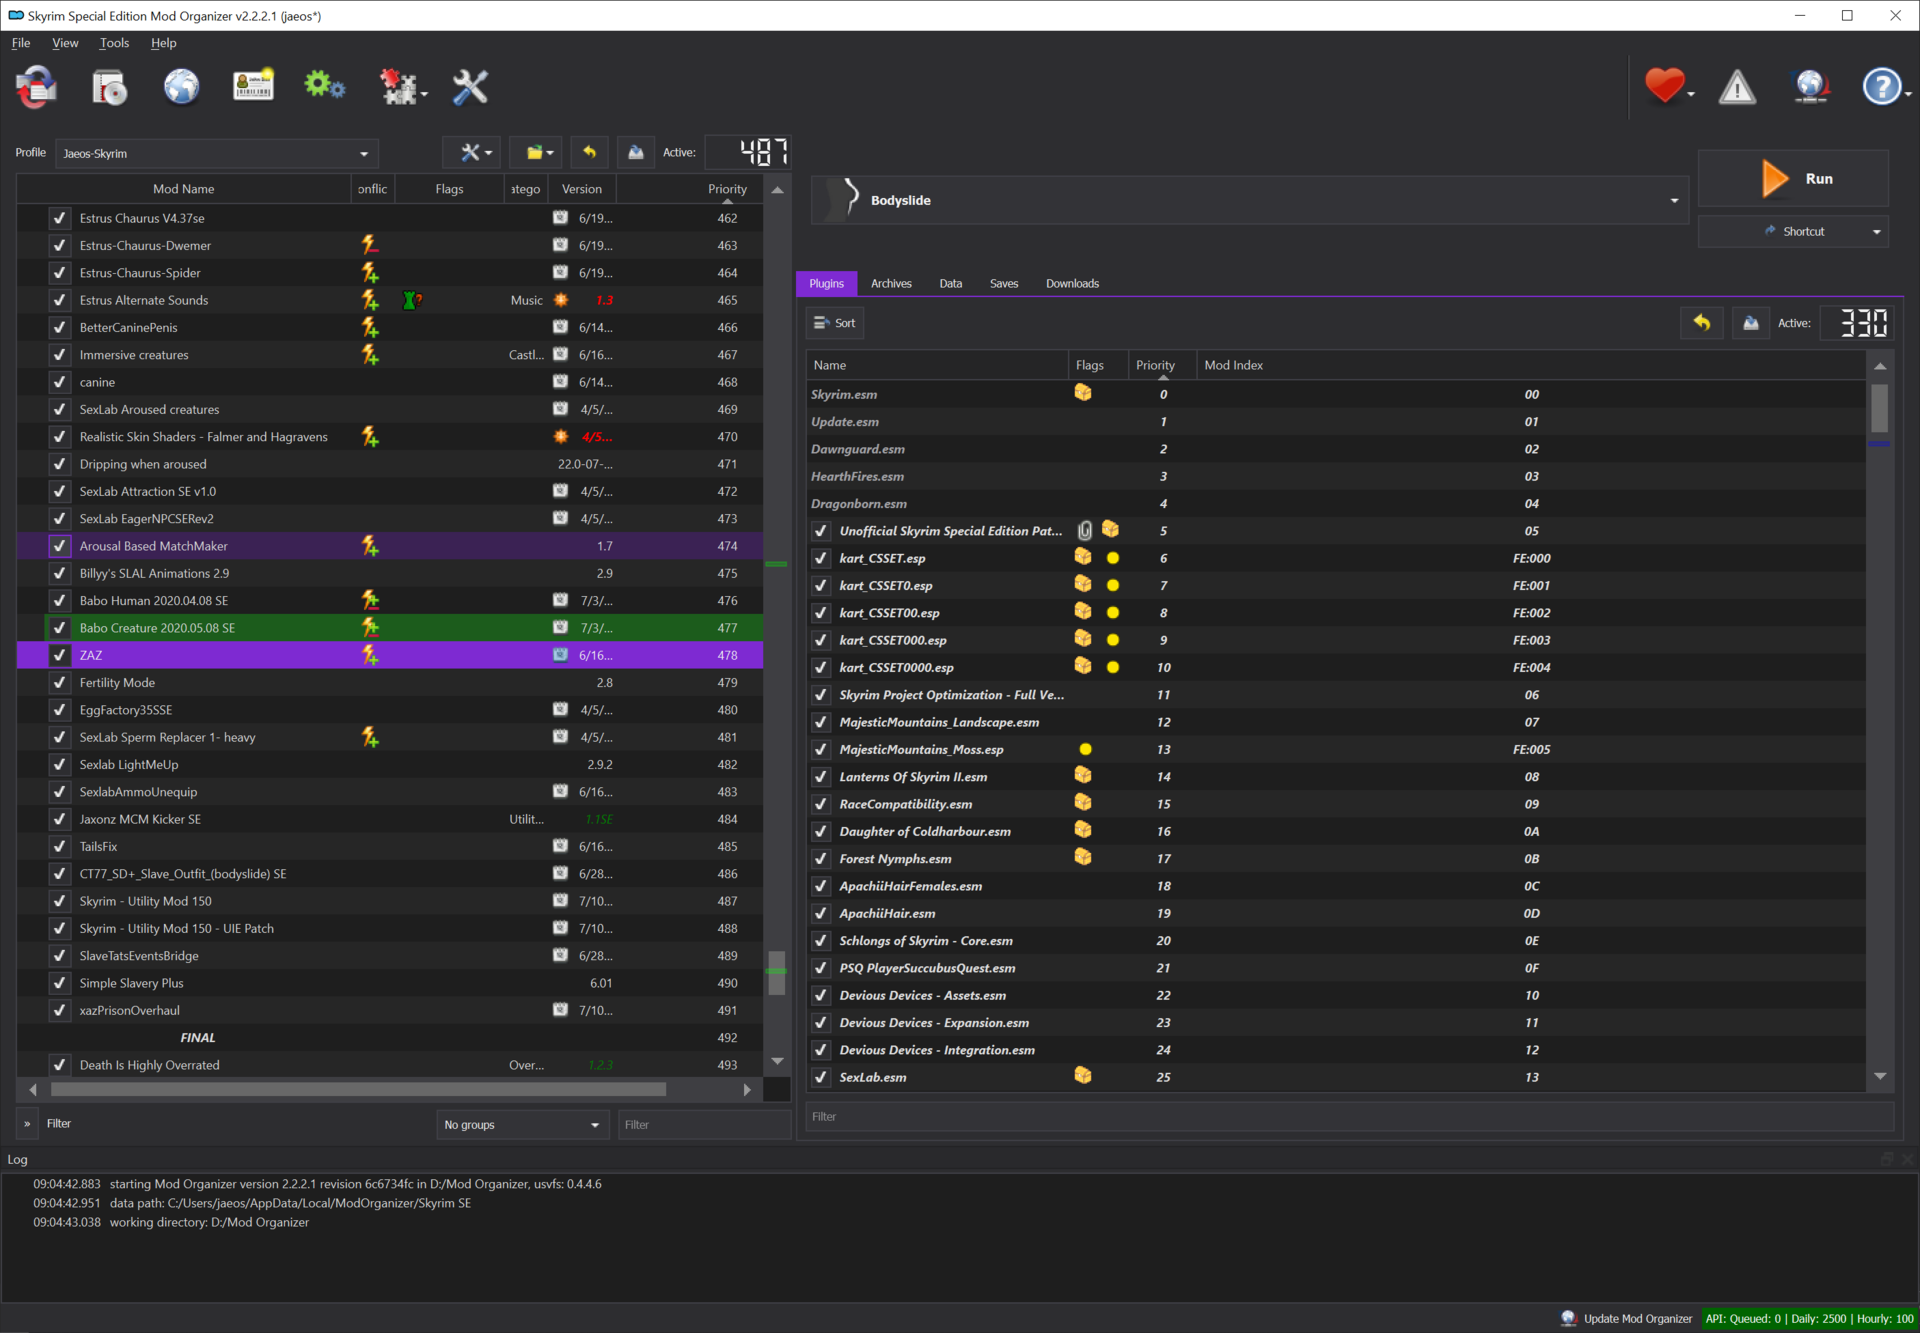Screen dimensions: 1920x1333
Task: Click the archive flag icon for SexLab.esm
Action: [1083, 1076]
